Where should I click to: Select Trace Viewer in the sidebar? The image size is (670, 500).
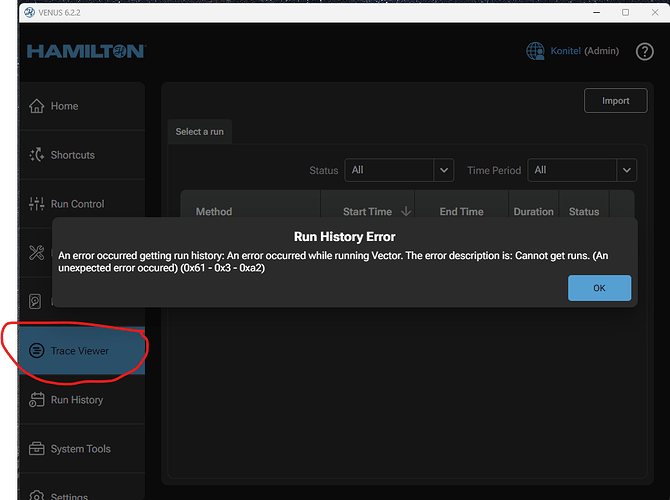pos(82,351)
